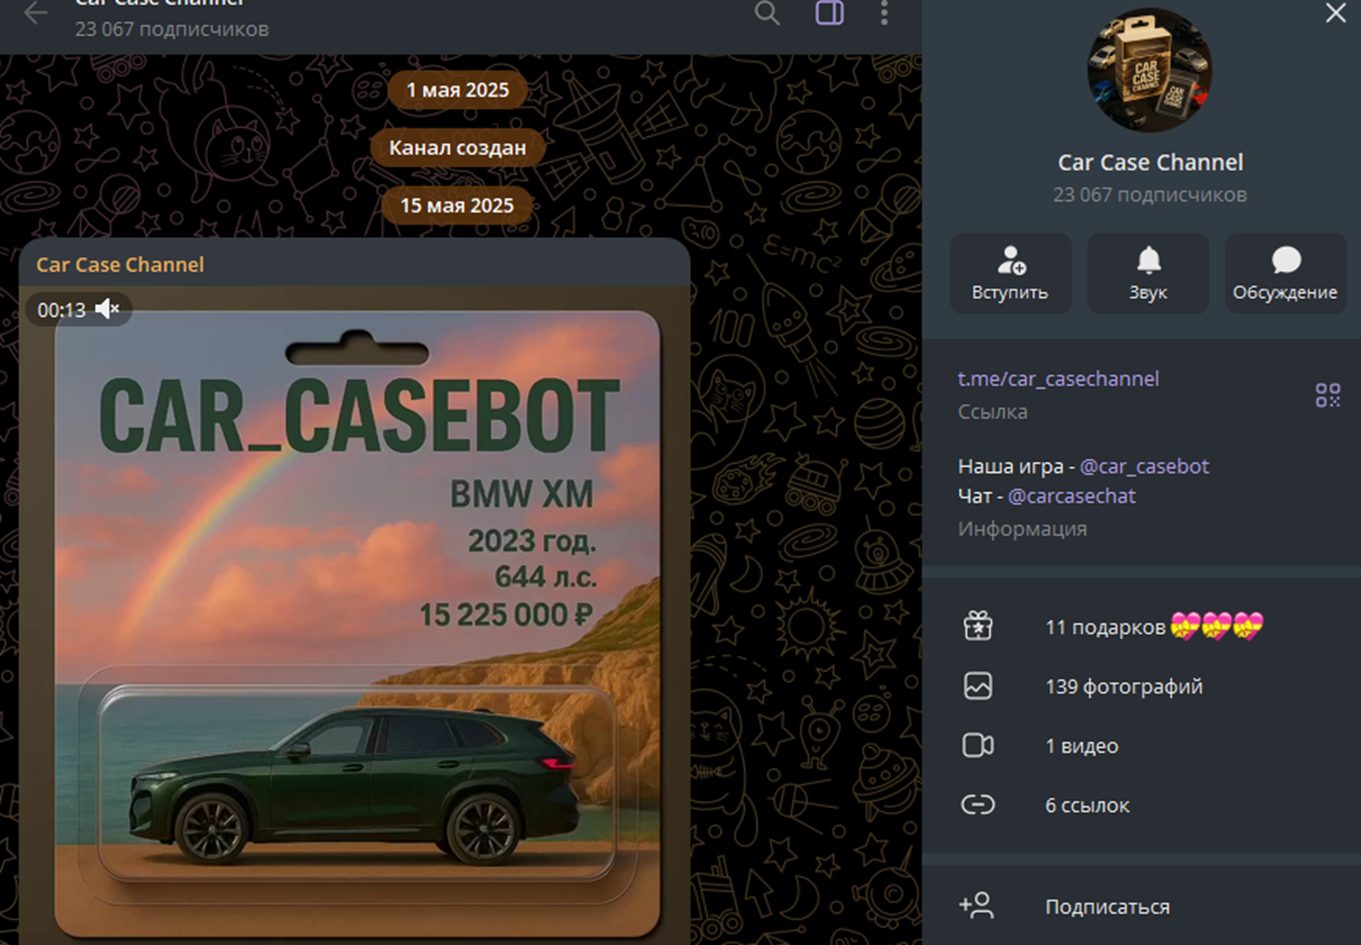Toggle the right info side panel
1361x945 pixels.
830,13
